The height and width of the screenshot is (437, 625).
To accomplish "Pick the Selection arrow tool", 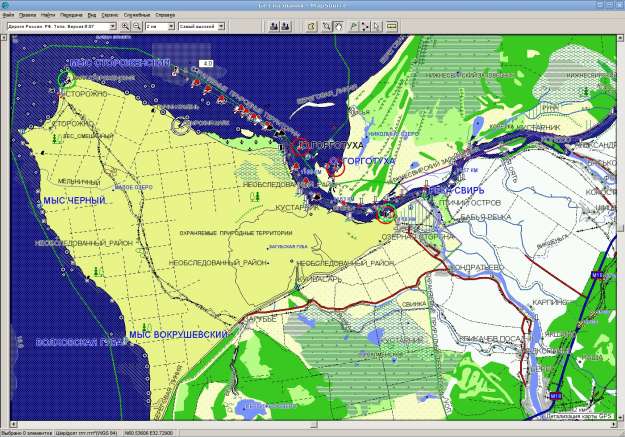I will [376, 26].
